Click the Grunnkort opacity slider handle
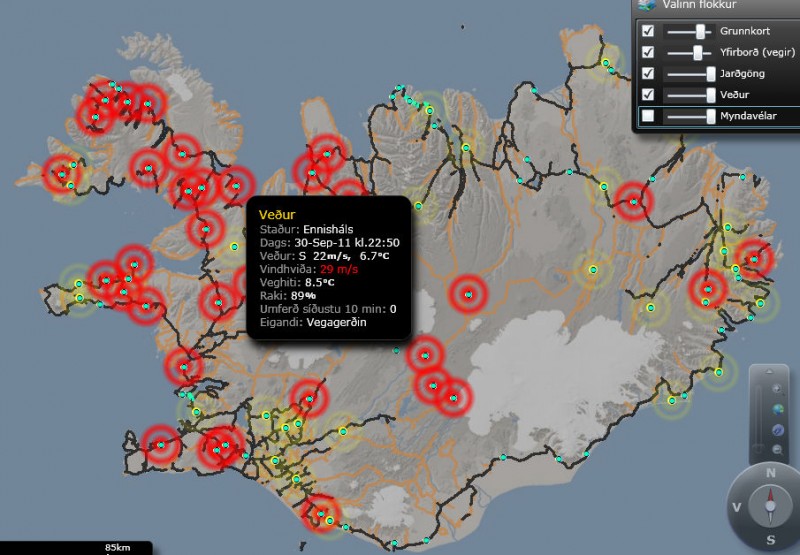 [700, 32]
